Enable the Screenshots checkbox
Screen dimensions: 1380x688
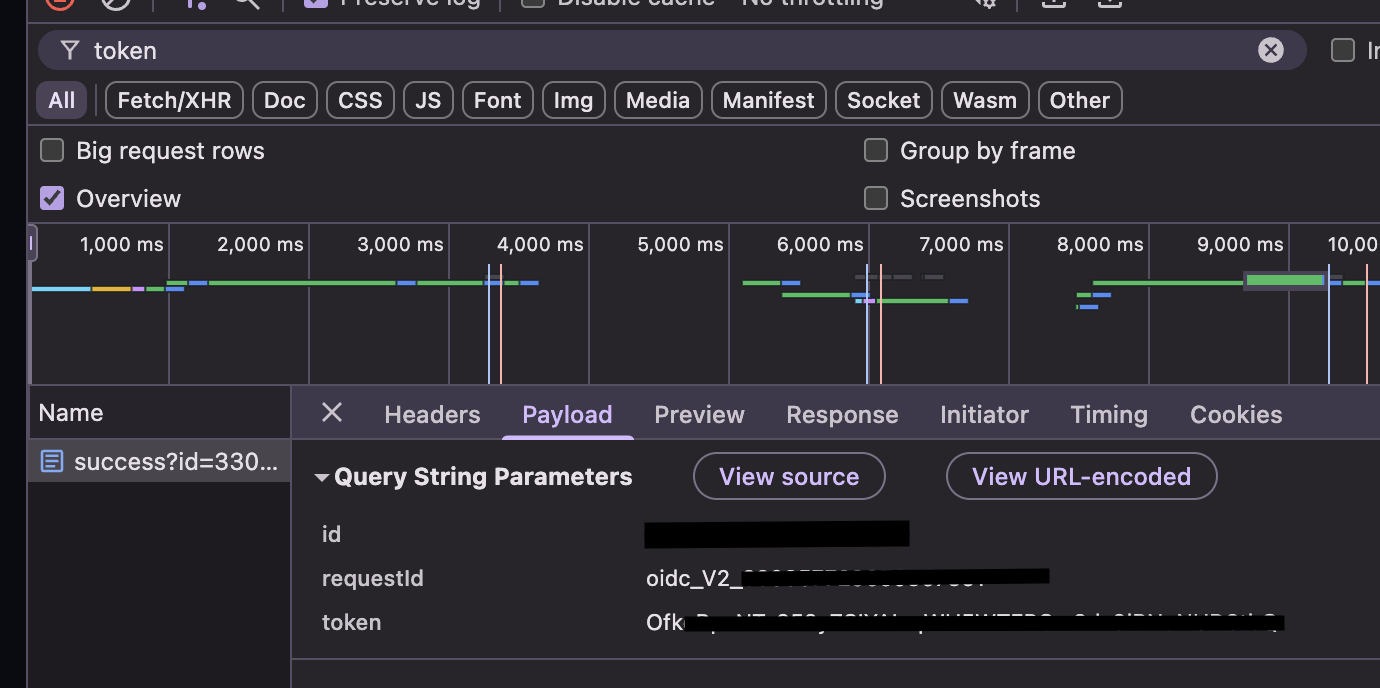click(x=876, y=198)
